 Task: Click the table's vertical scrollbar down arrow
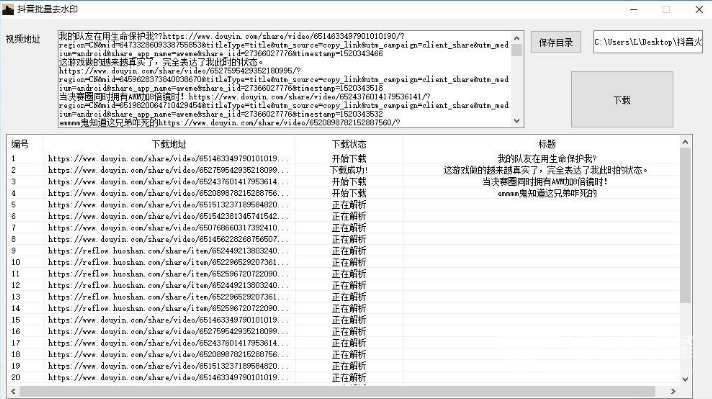coord(685,379)
